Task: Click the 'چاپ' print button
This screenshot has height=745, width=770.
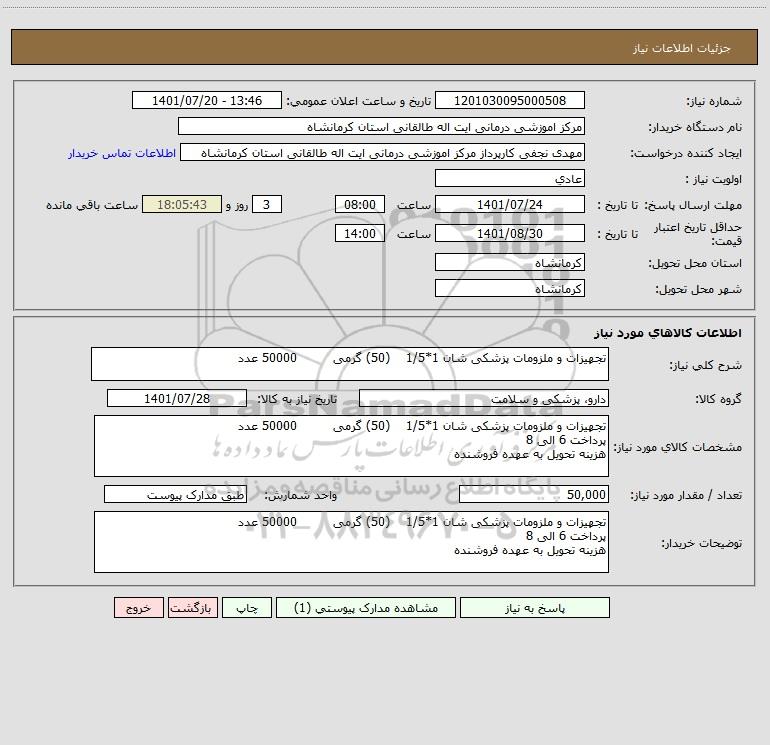Action: pos(247,608)
